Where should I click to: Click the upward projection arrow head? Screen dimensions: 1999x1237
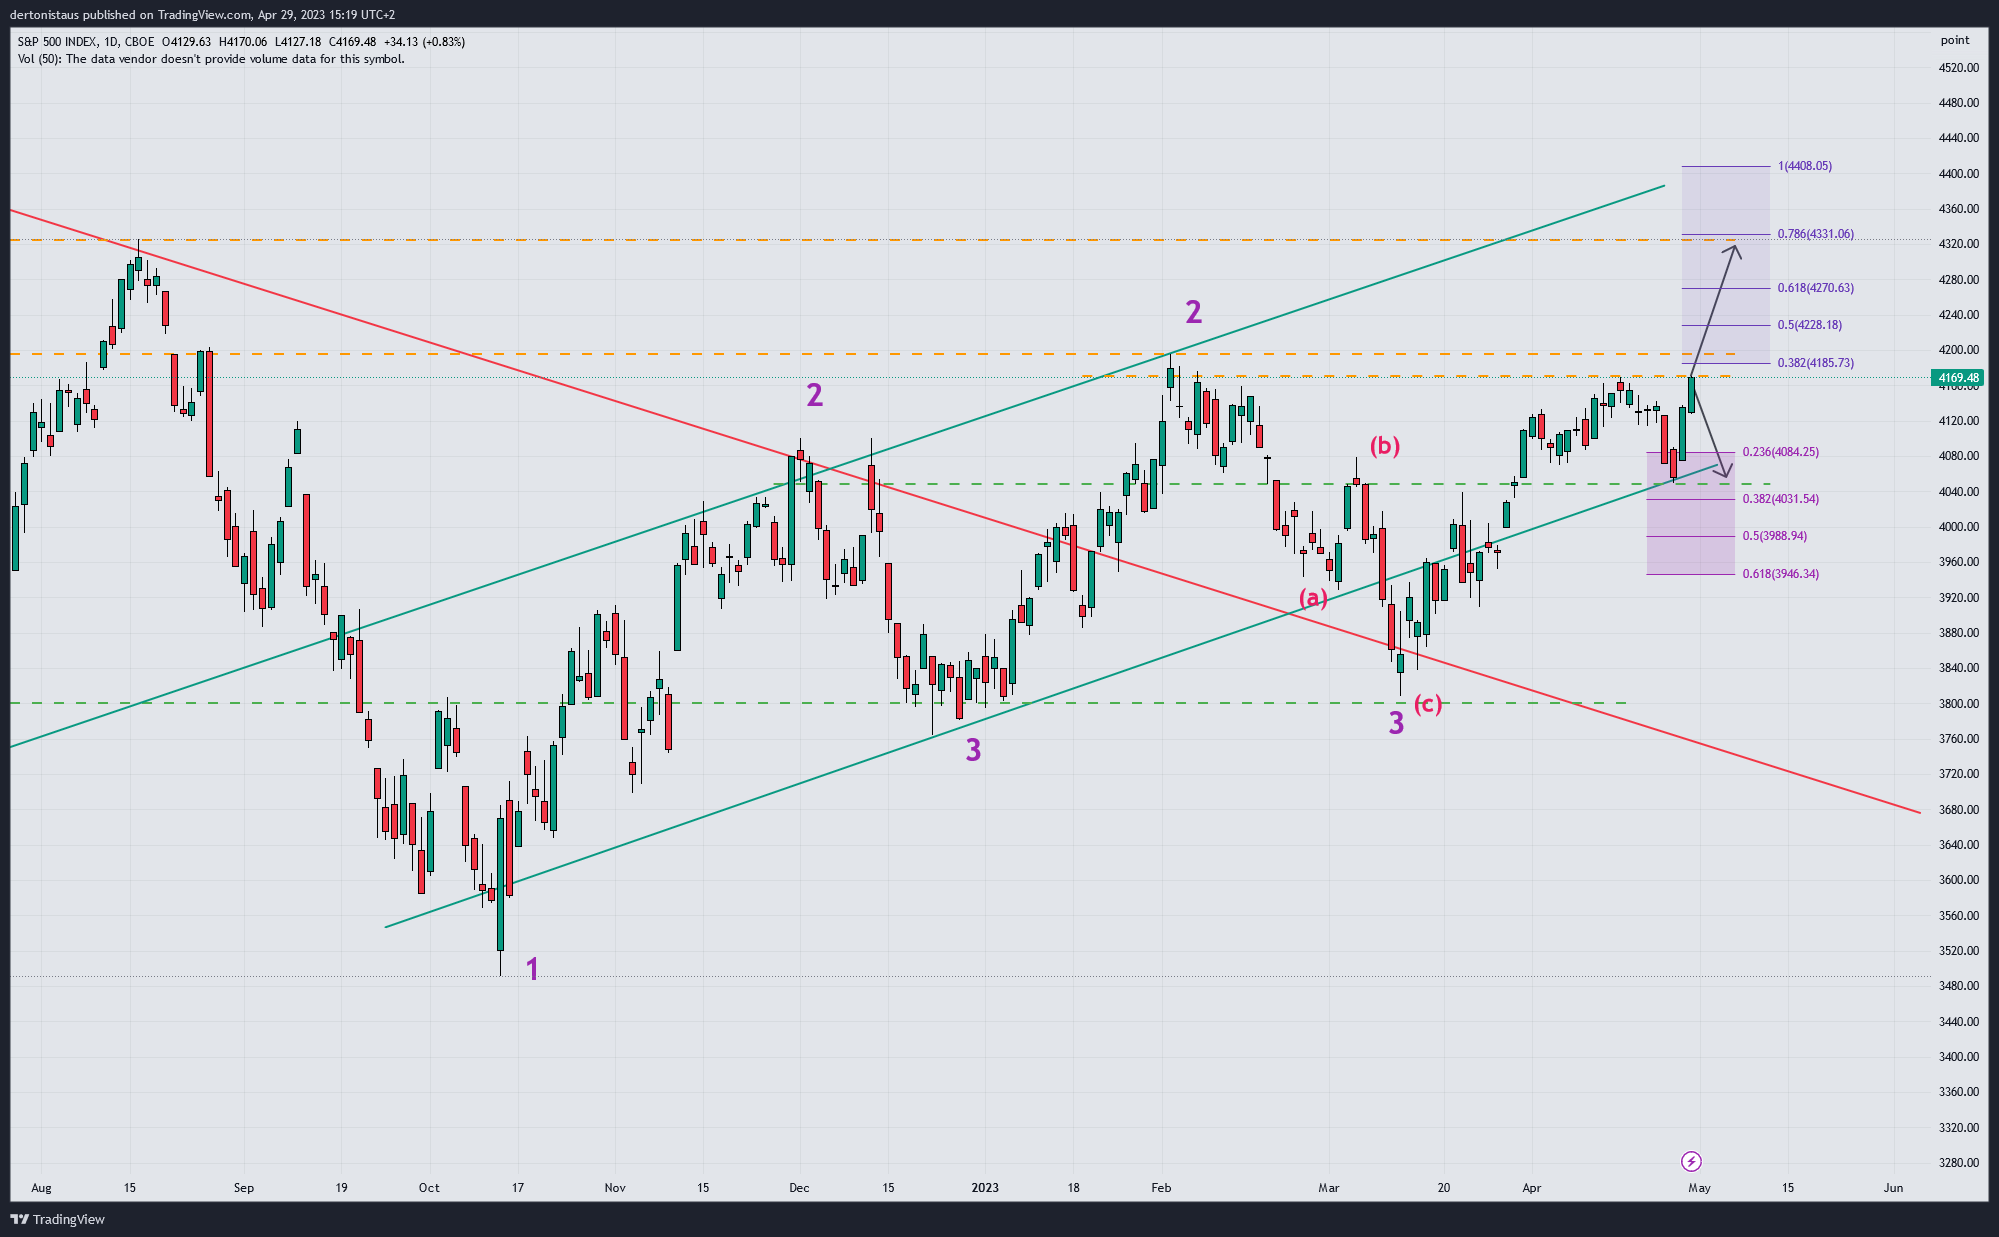tap(1735, 248)
